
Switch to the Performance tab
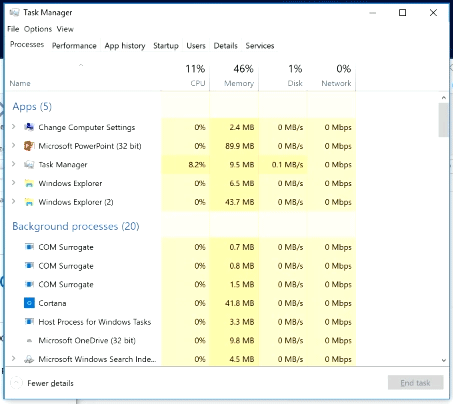point(74,46)
